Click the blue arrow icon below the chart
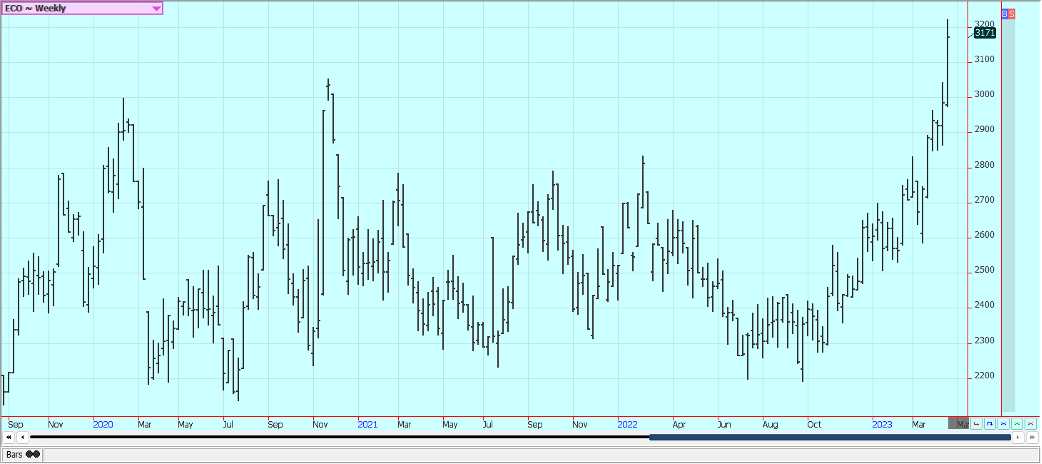The image size is (1042, 464). [990, 425]
